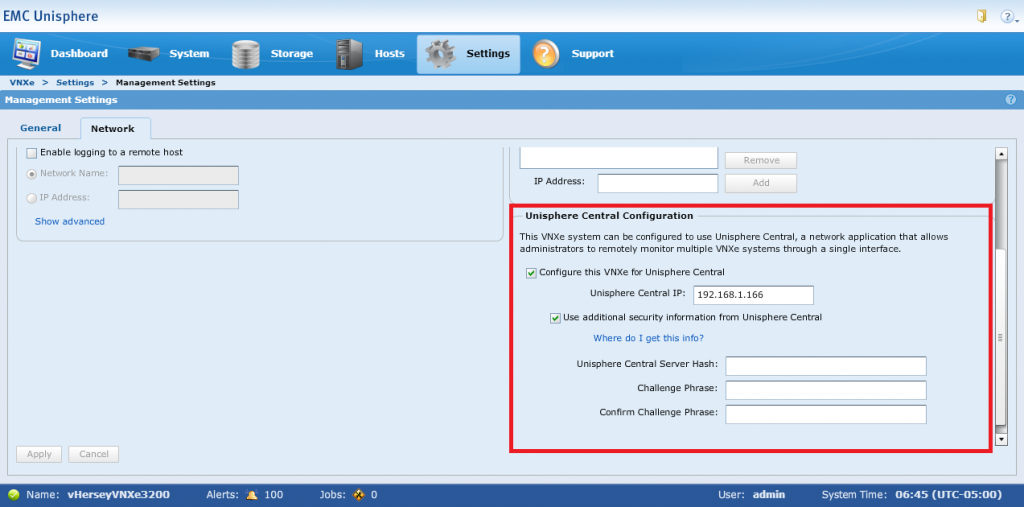Viewport: 1024px width, 507px height.
Task: Click the Settings breadcrumb link
Action: (x=75, y=82)
